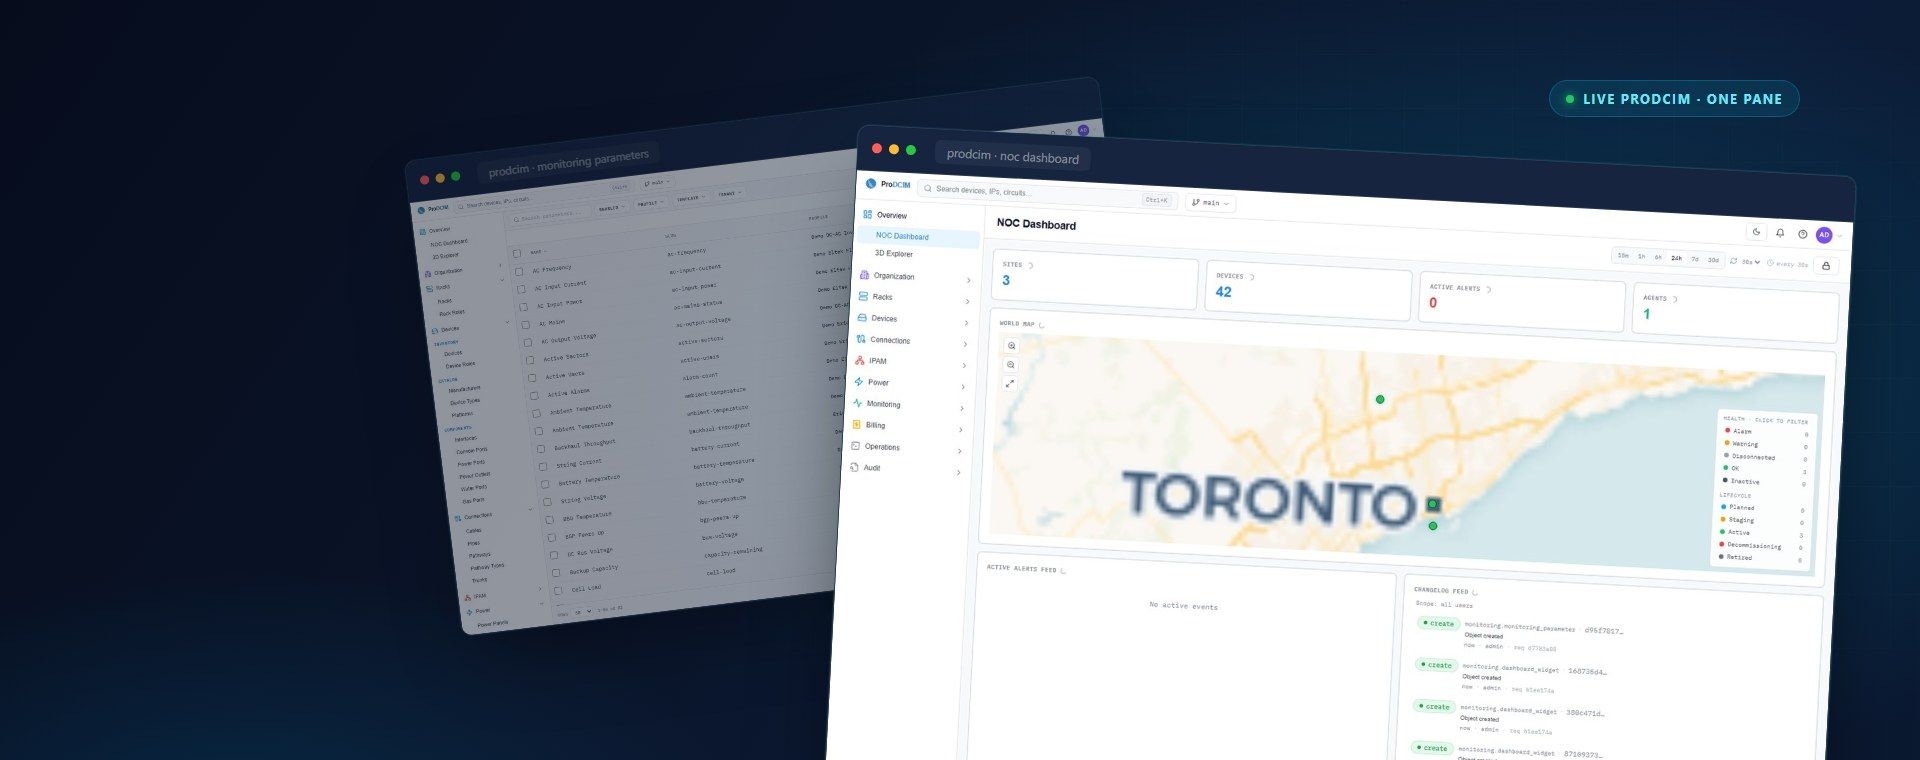This screenshot has height=760, width=1920.
Task: Open the 30s refresh interval dropdown
Action: click(x=1751, y=262)
